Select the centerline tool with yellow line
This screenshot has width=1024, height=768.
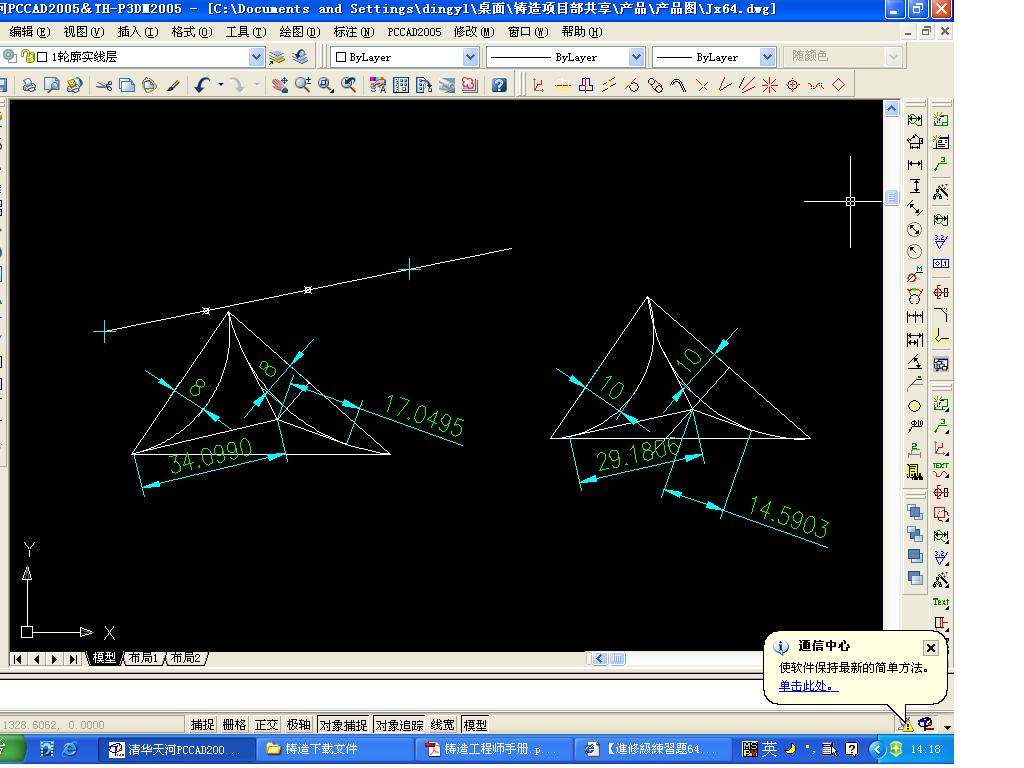click(x=562, y=86)
